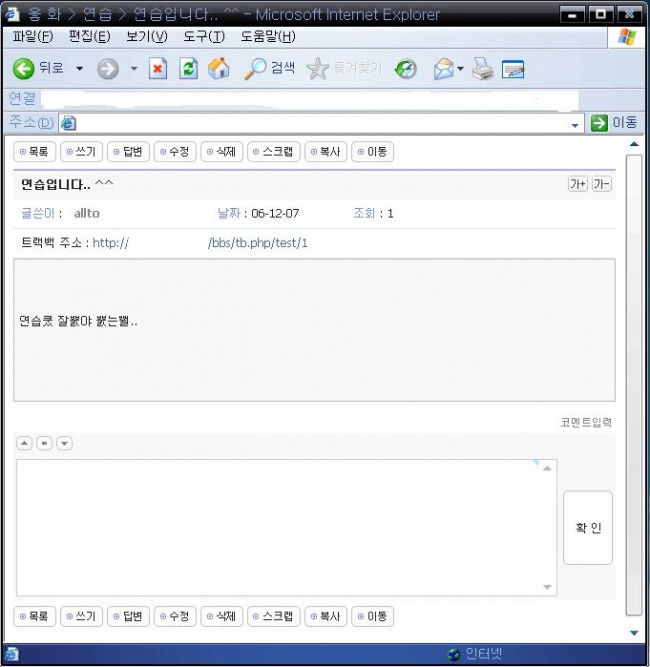Screen dimensions: 650x667
Task: Click the top 수정 edit button
Action: (175, 152)
